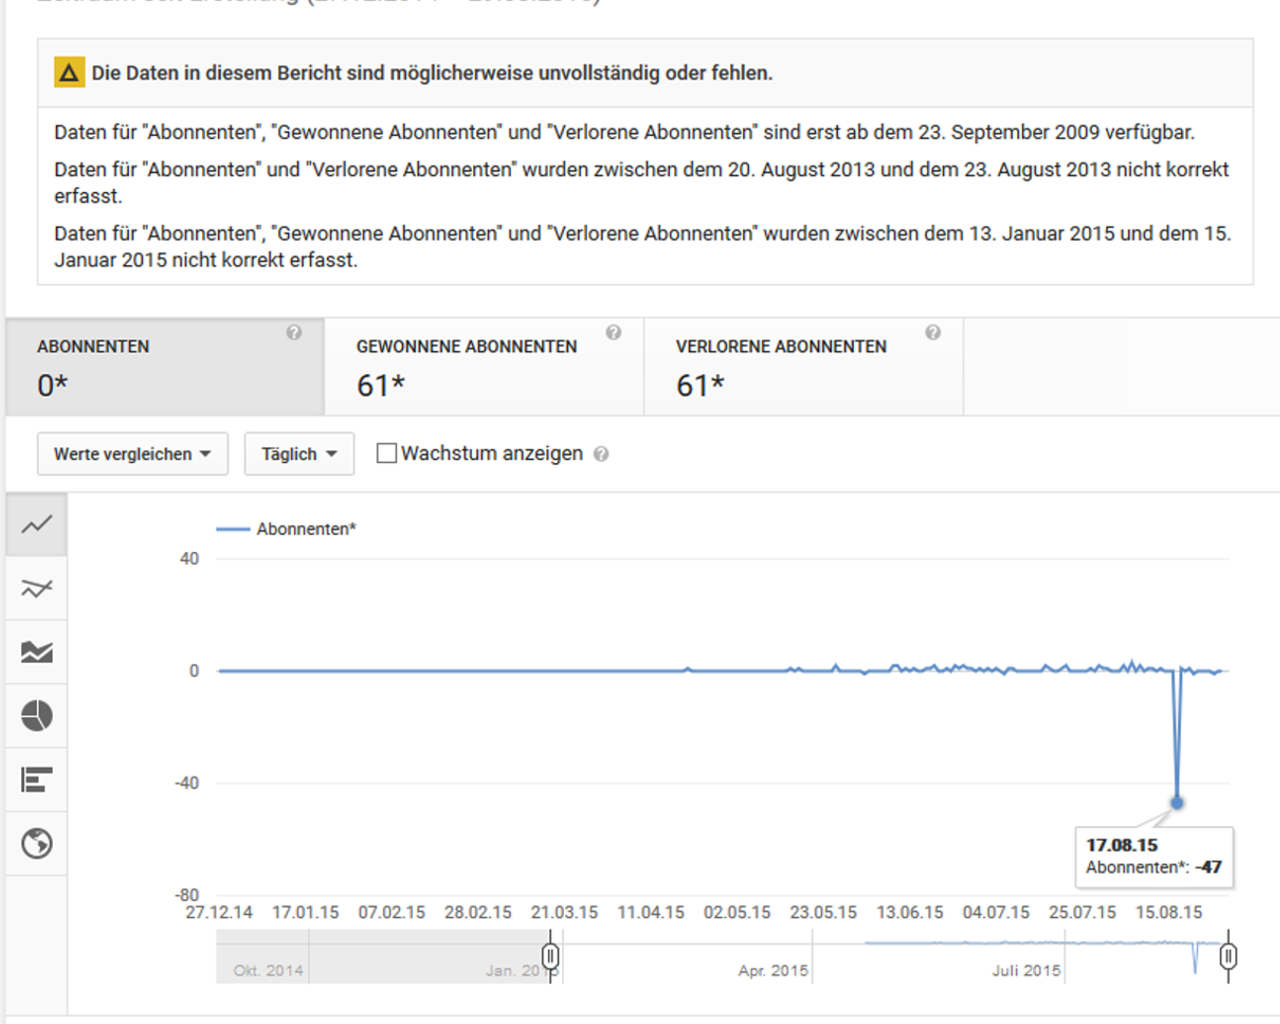The width and height of the screenshot is (1280, 1024).
Task: Click help icon on Abonnenten tab
Action: (x=294, y=333)
